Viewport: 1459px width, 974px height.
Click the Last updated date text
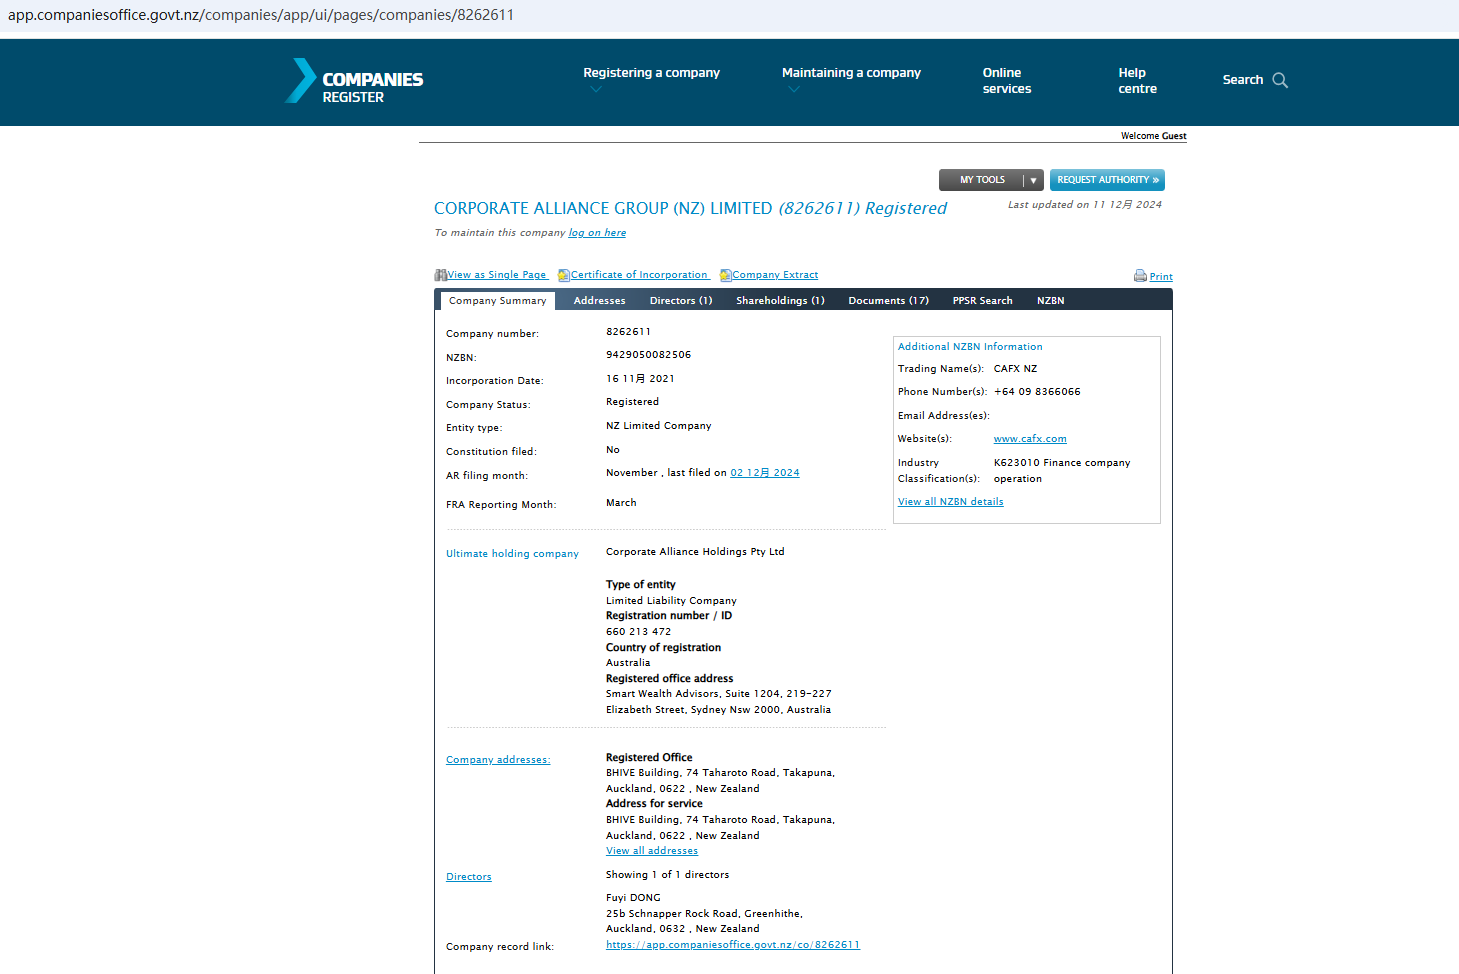[x=1084, y=205]
